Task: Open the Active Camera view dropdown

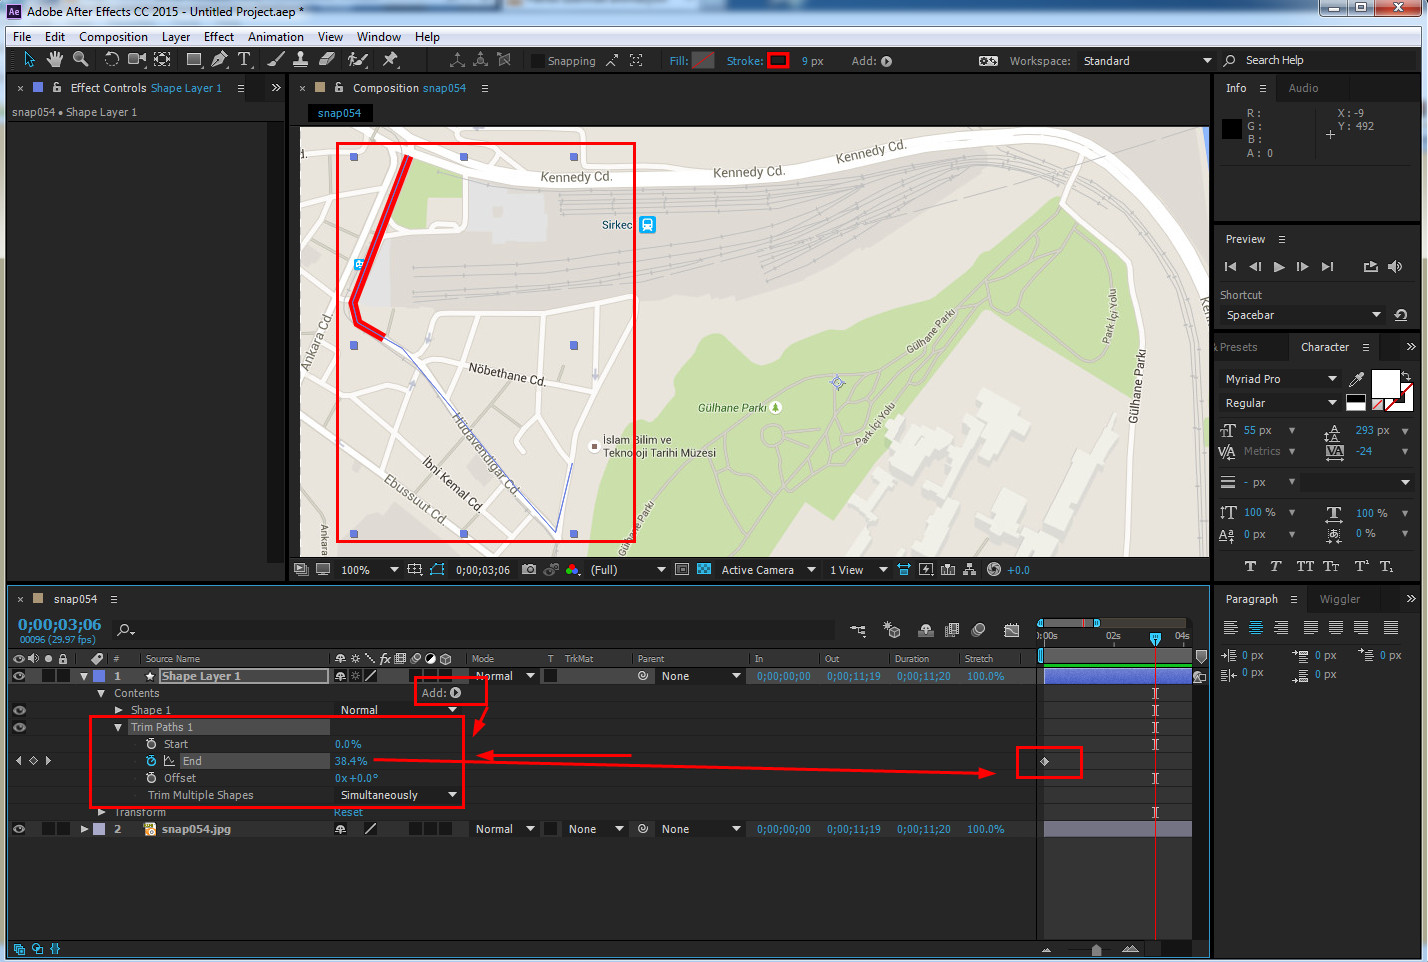Action: [x=768, y=570]
